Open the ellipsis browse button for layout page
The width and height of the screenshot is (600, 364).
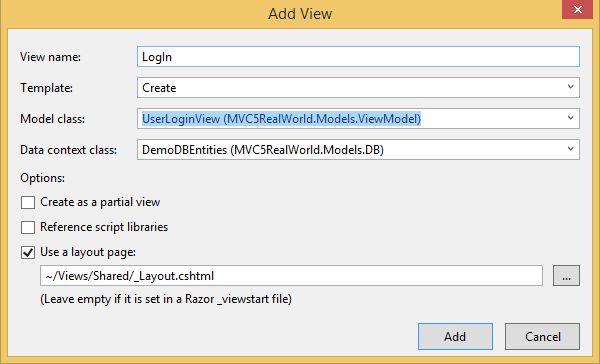click(566, 276)
